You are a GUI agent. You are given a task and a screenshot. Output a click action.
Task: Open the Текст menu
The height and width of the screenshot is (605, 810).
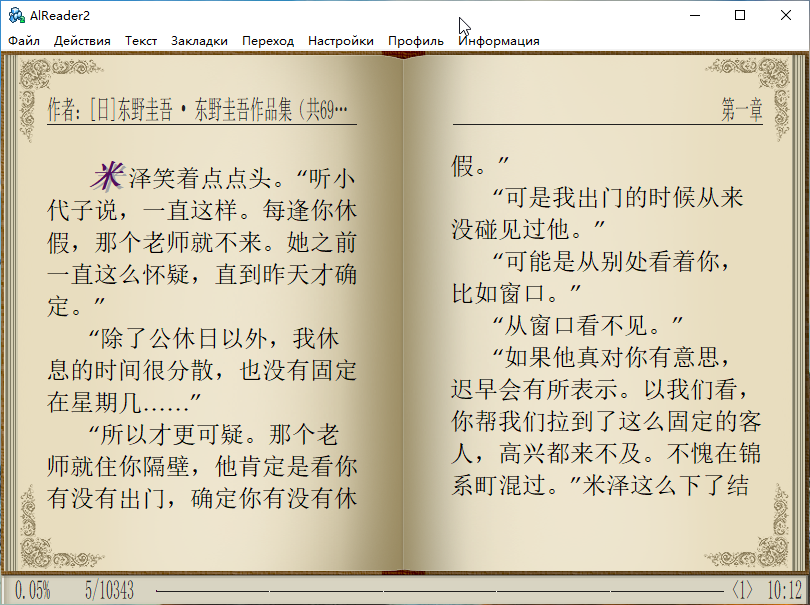pyautogui.click(x=141, y=41)
